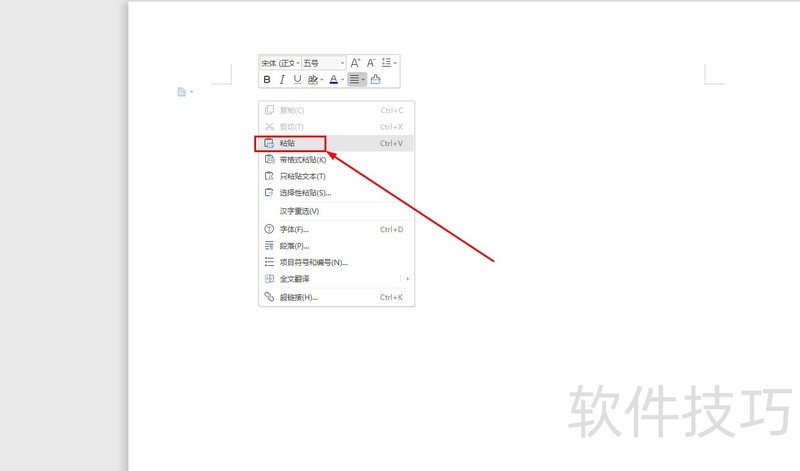Open the highlight color dropdown arrow
Viewport: 800px width, 471px height.
point(321,80)
